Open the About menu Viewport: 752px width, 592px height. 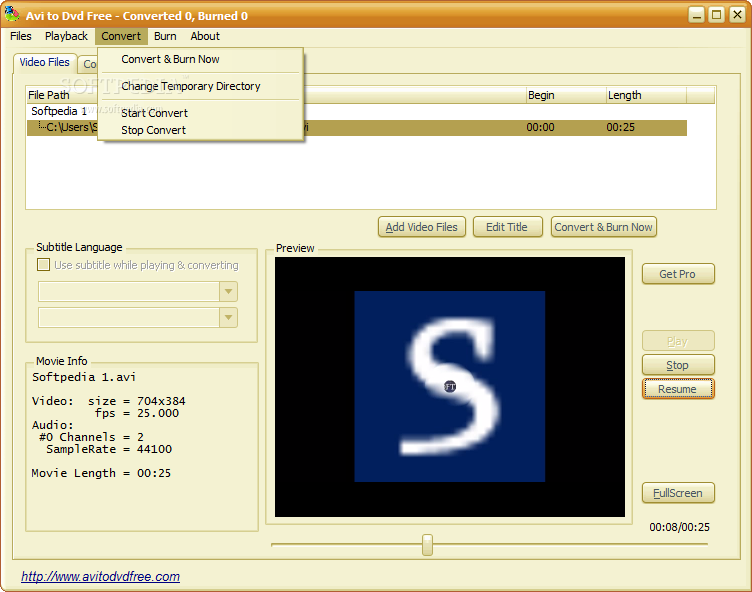pyautogui.click(x=205, y=36)
